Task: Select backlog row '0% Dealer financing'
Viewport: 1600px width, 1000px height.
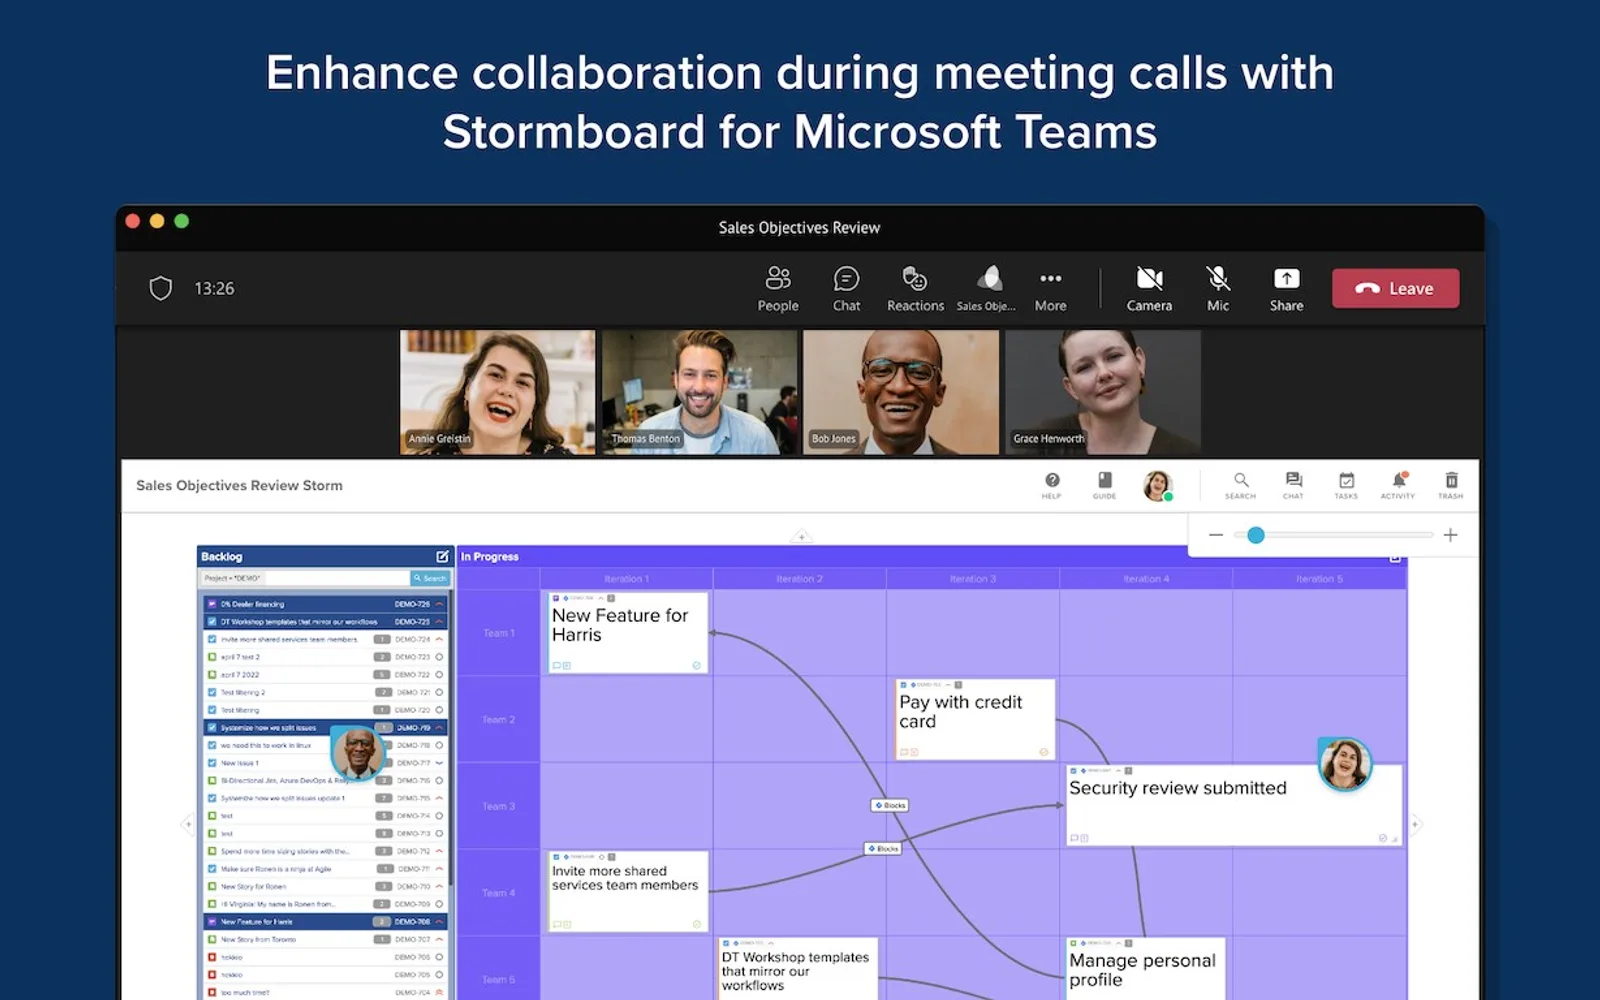Action: click(x=325, y=604)
